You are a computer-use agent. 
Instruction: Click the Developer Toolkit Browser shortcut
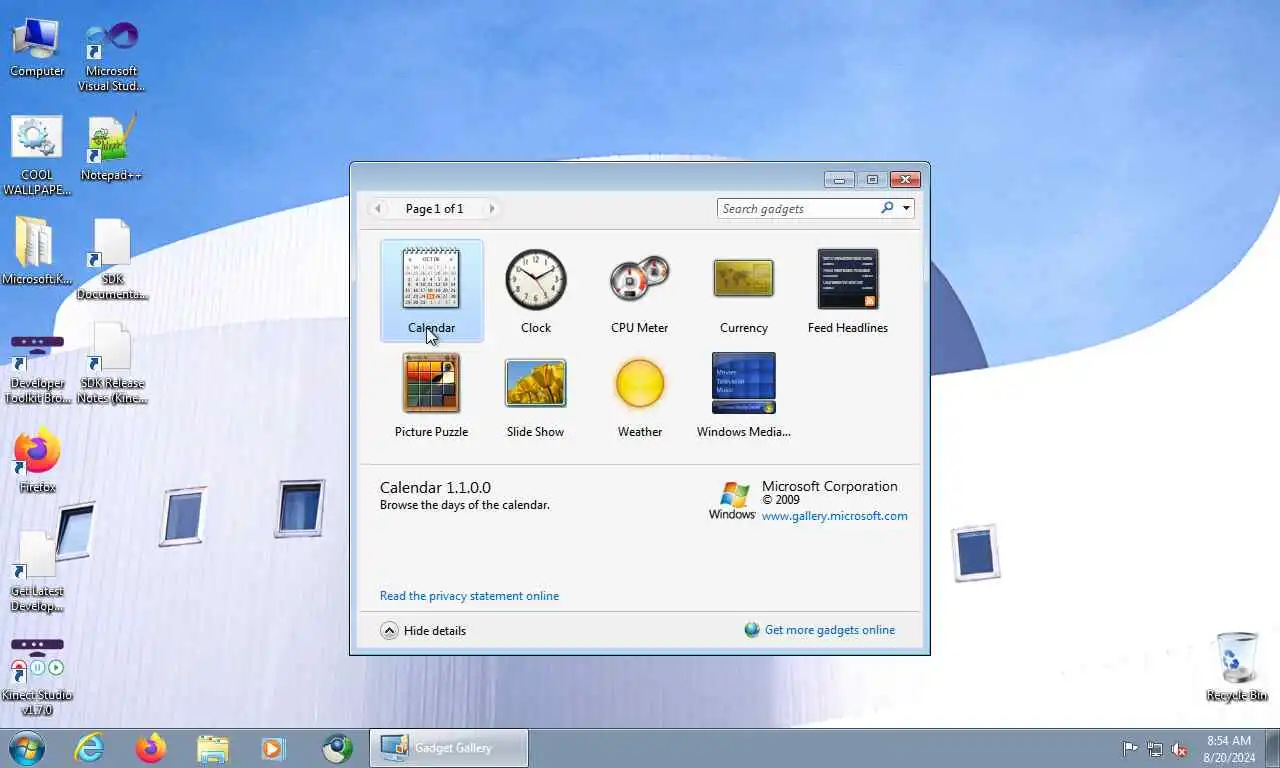pyautogui.click(x=37, y=368)
